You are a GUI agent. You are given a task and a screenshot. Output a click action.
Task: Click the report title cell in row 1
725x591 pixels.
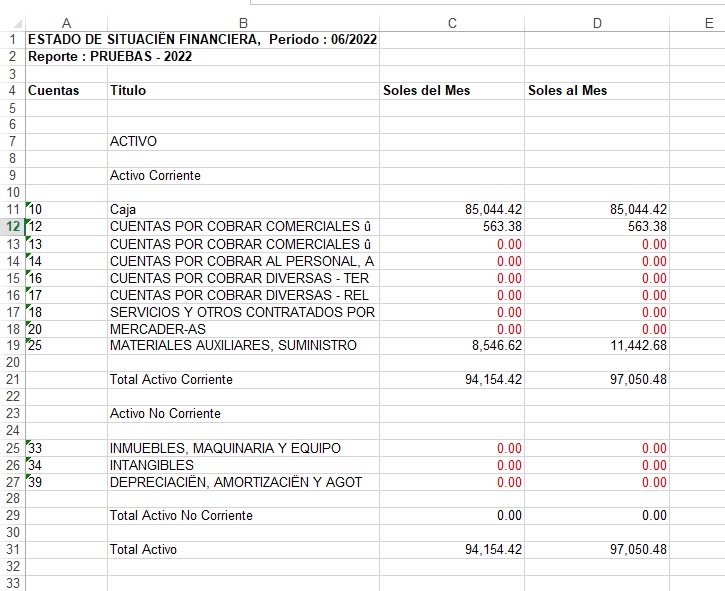[200, 40]
